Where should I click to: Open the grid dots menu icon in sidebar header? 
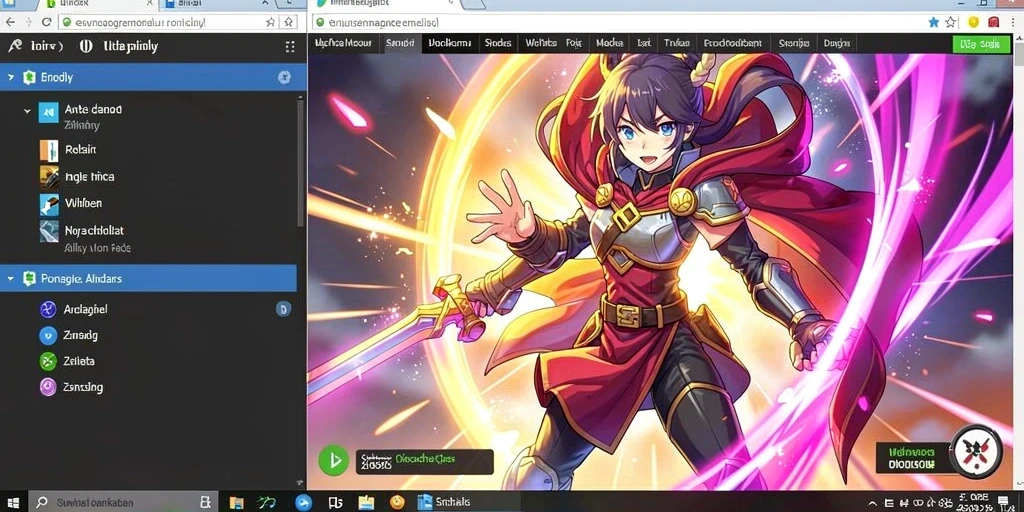pos(290,47)
